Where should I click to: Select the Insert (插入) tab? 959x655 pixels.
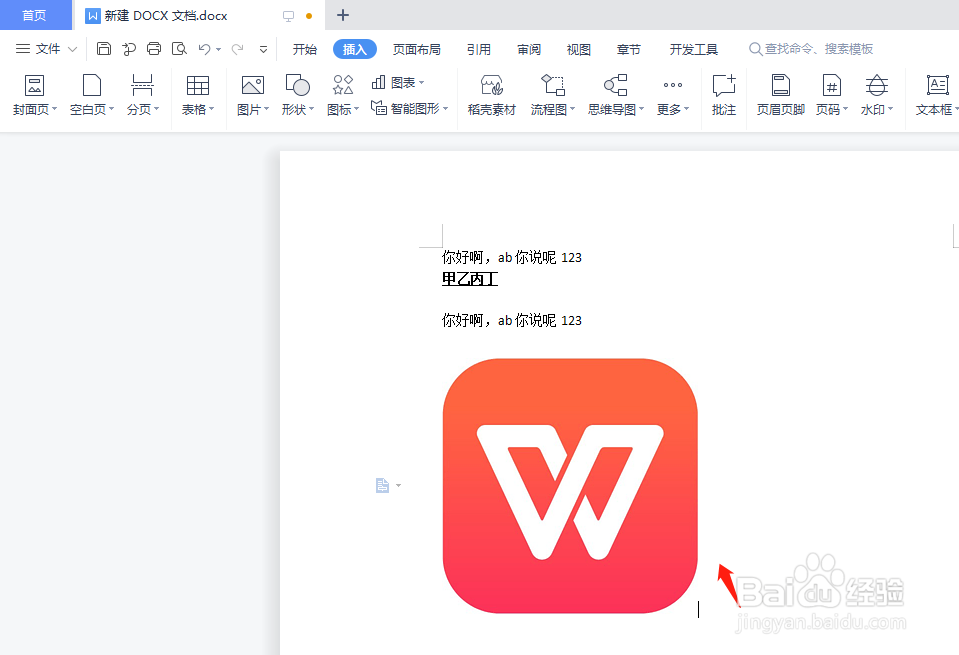click(x=355, y=49)
